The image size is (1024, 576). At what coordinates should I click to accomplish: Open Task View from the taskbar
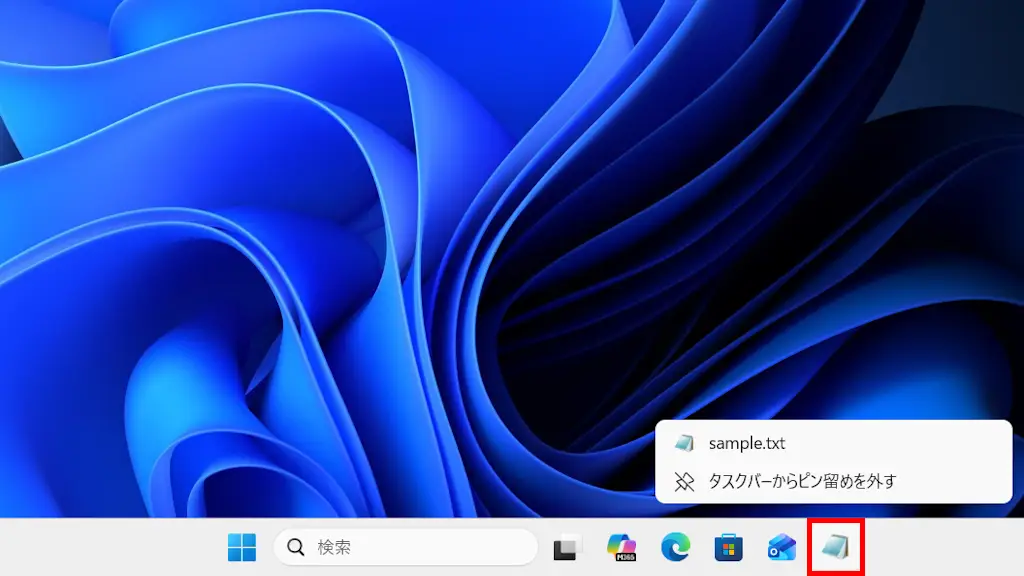[x=567, y=548]
